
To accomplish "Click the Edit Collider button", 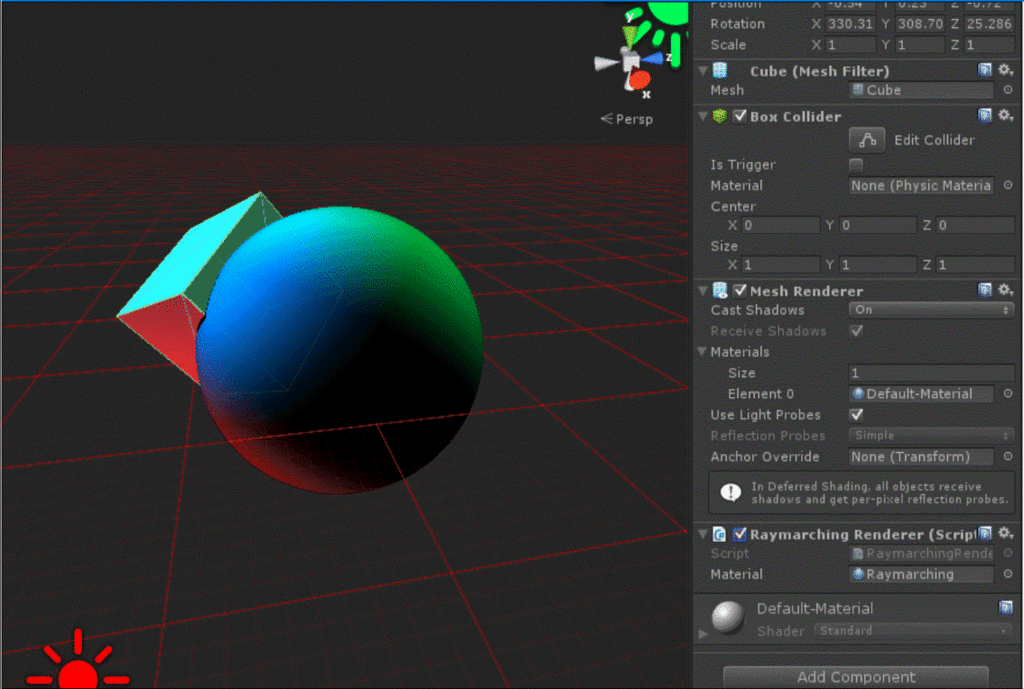I will point(867,140).
